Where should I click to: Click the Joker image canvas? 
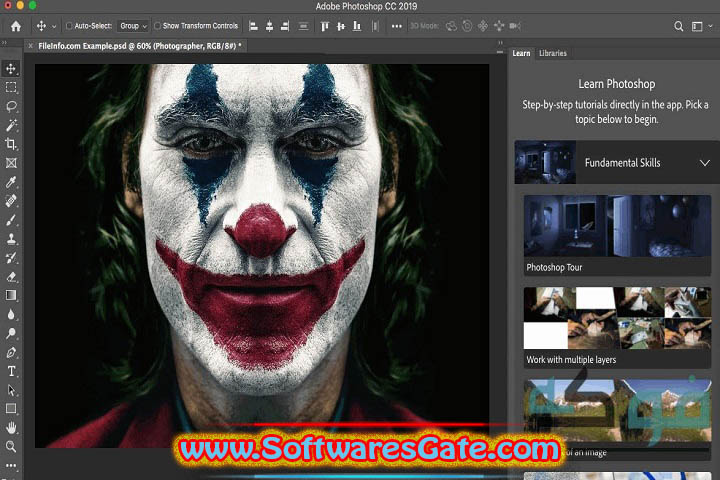[x=262, y=255]
